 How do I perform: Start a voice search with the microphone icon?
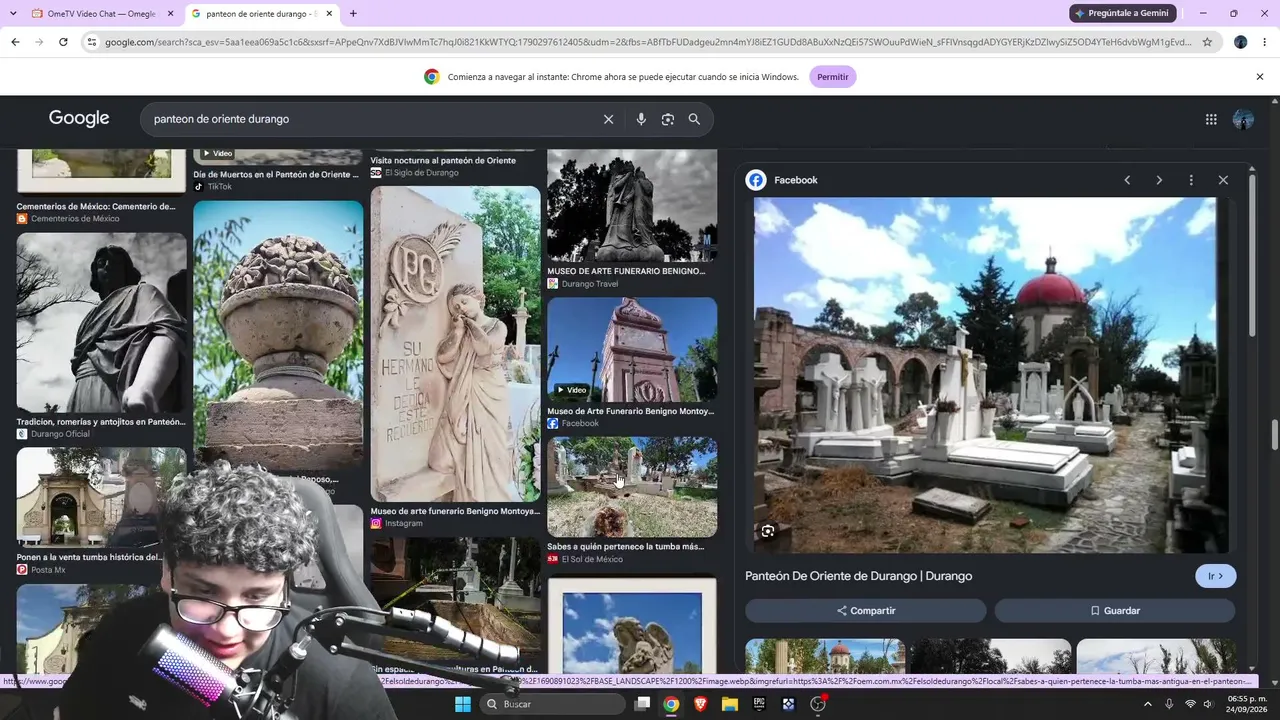tap(641, 119)
